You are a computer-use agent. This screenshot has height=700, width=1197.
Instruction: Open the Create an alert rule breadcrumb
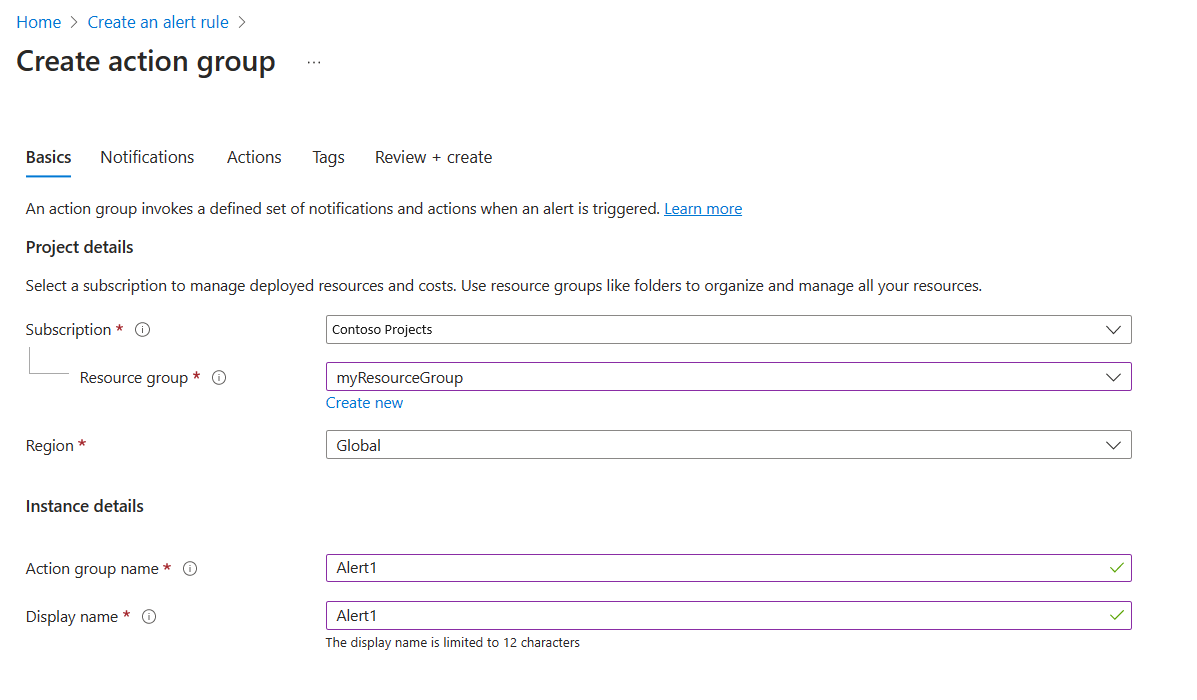(x=157, y=21)
